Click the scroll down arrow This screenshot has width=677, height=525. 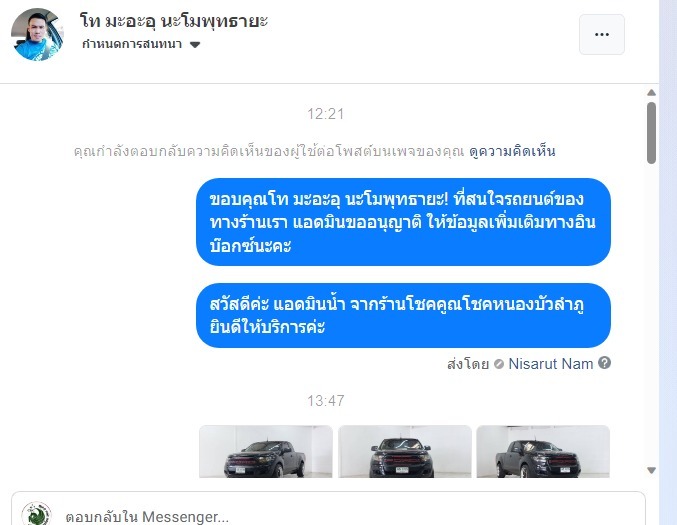coord(652,470)
